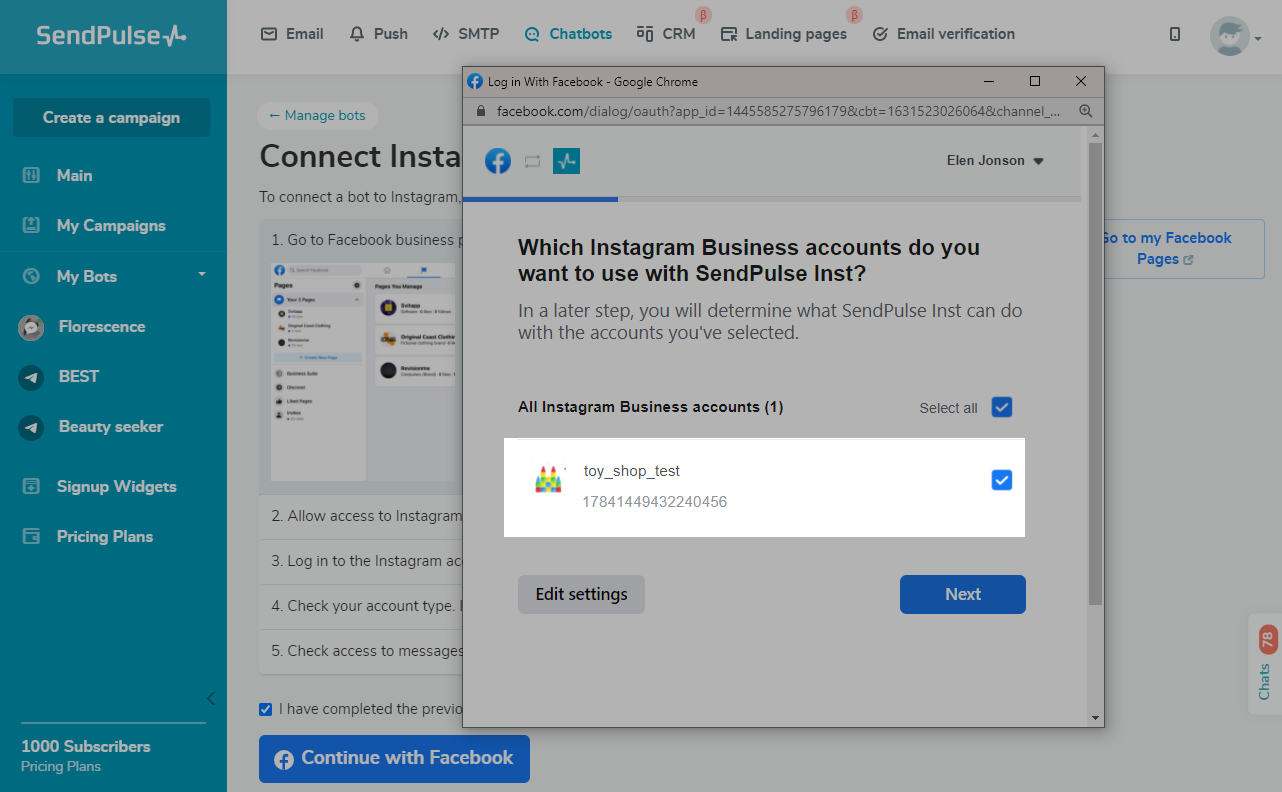Collapse the left sidebar arrow
Screen dimensions: 1282x792
click(210, 698)
